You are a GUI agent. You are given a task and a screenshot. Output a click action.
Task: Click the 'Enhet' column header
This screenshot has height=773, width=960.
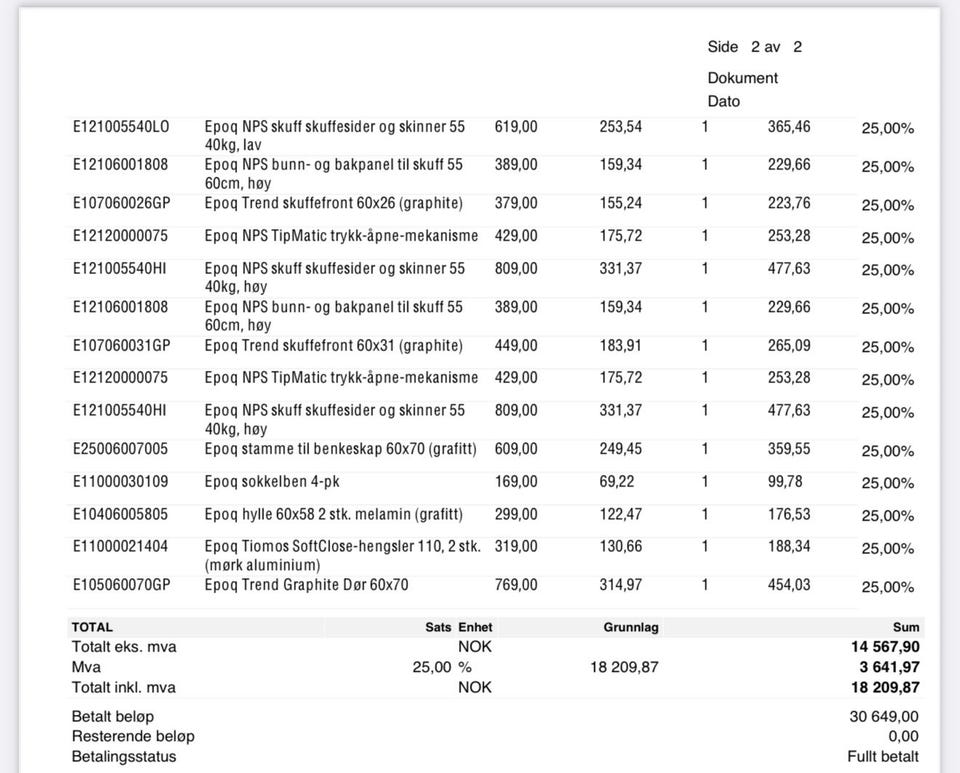click(x=475, y=627)
